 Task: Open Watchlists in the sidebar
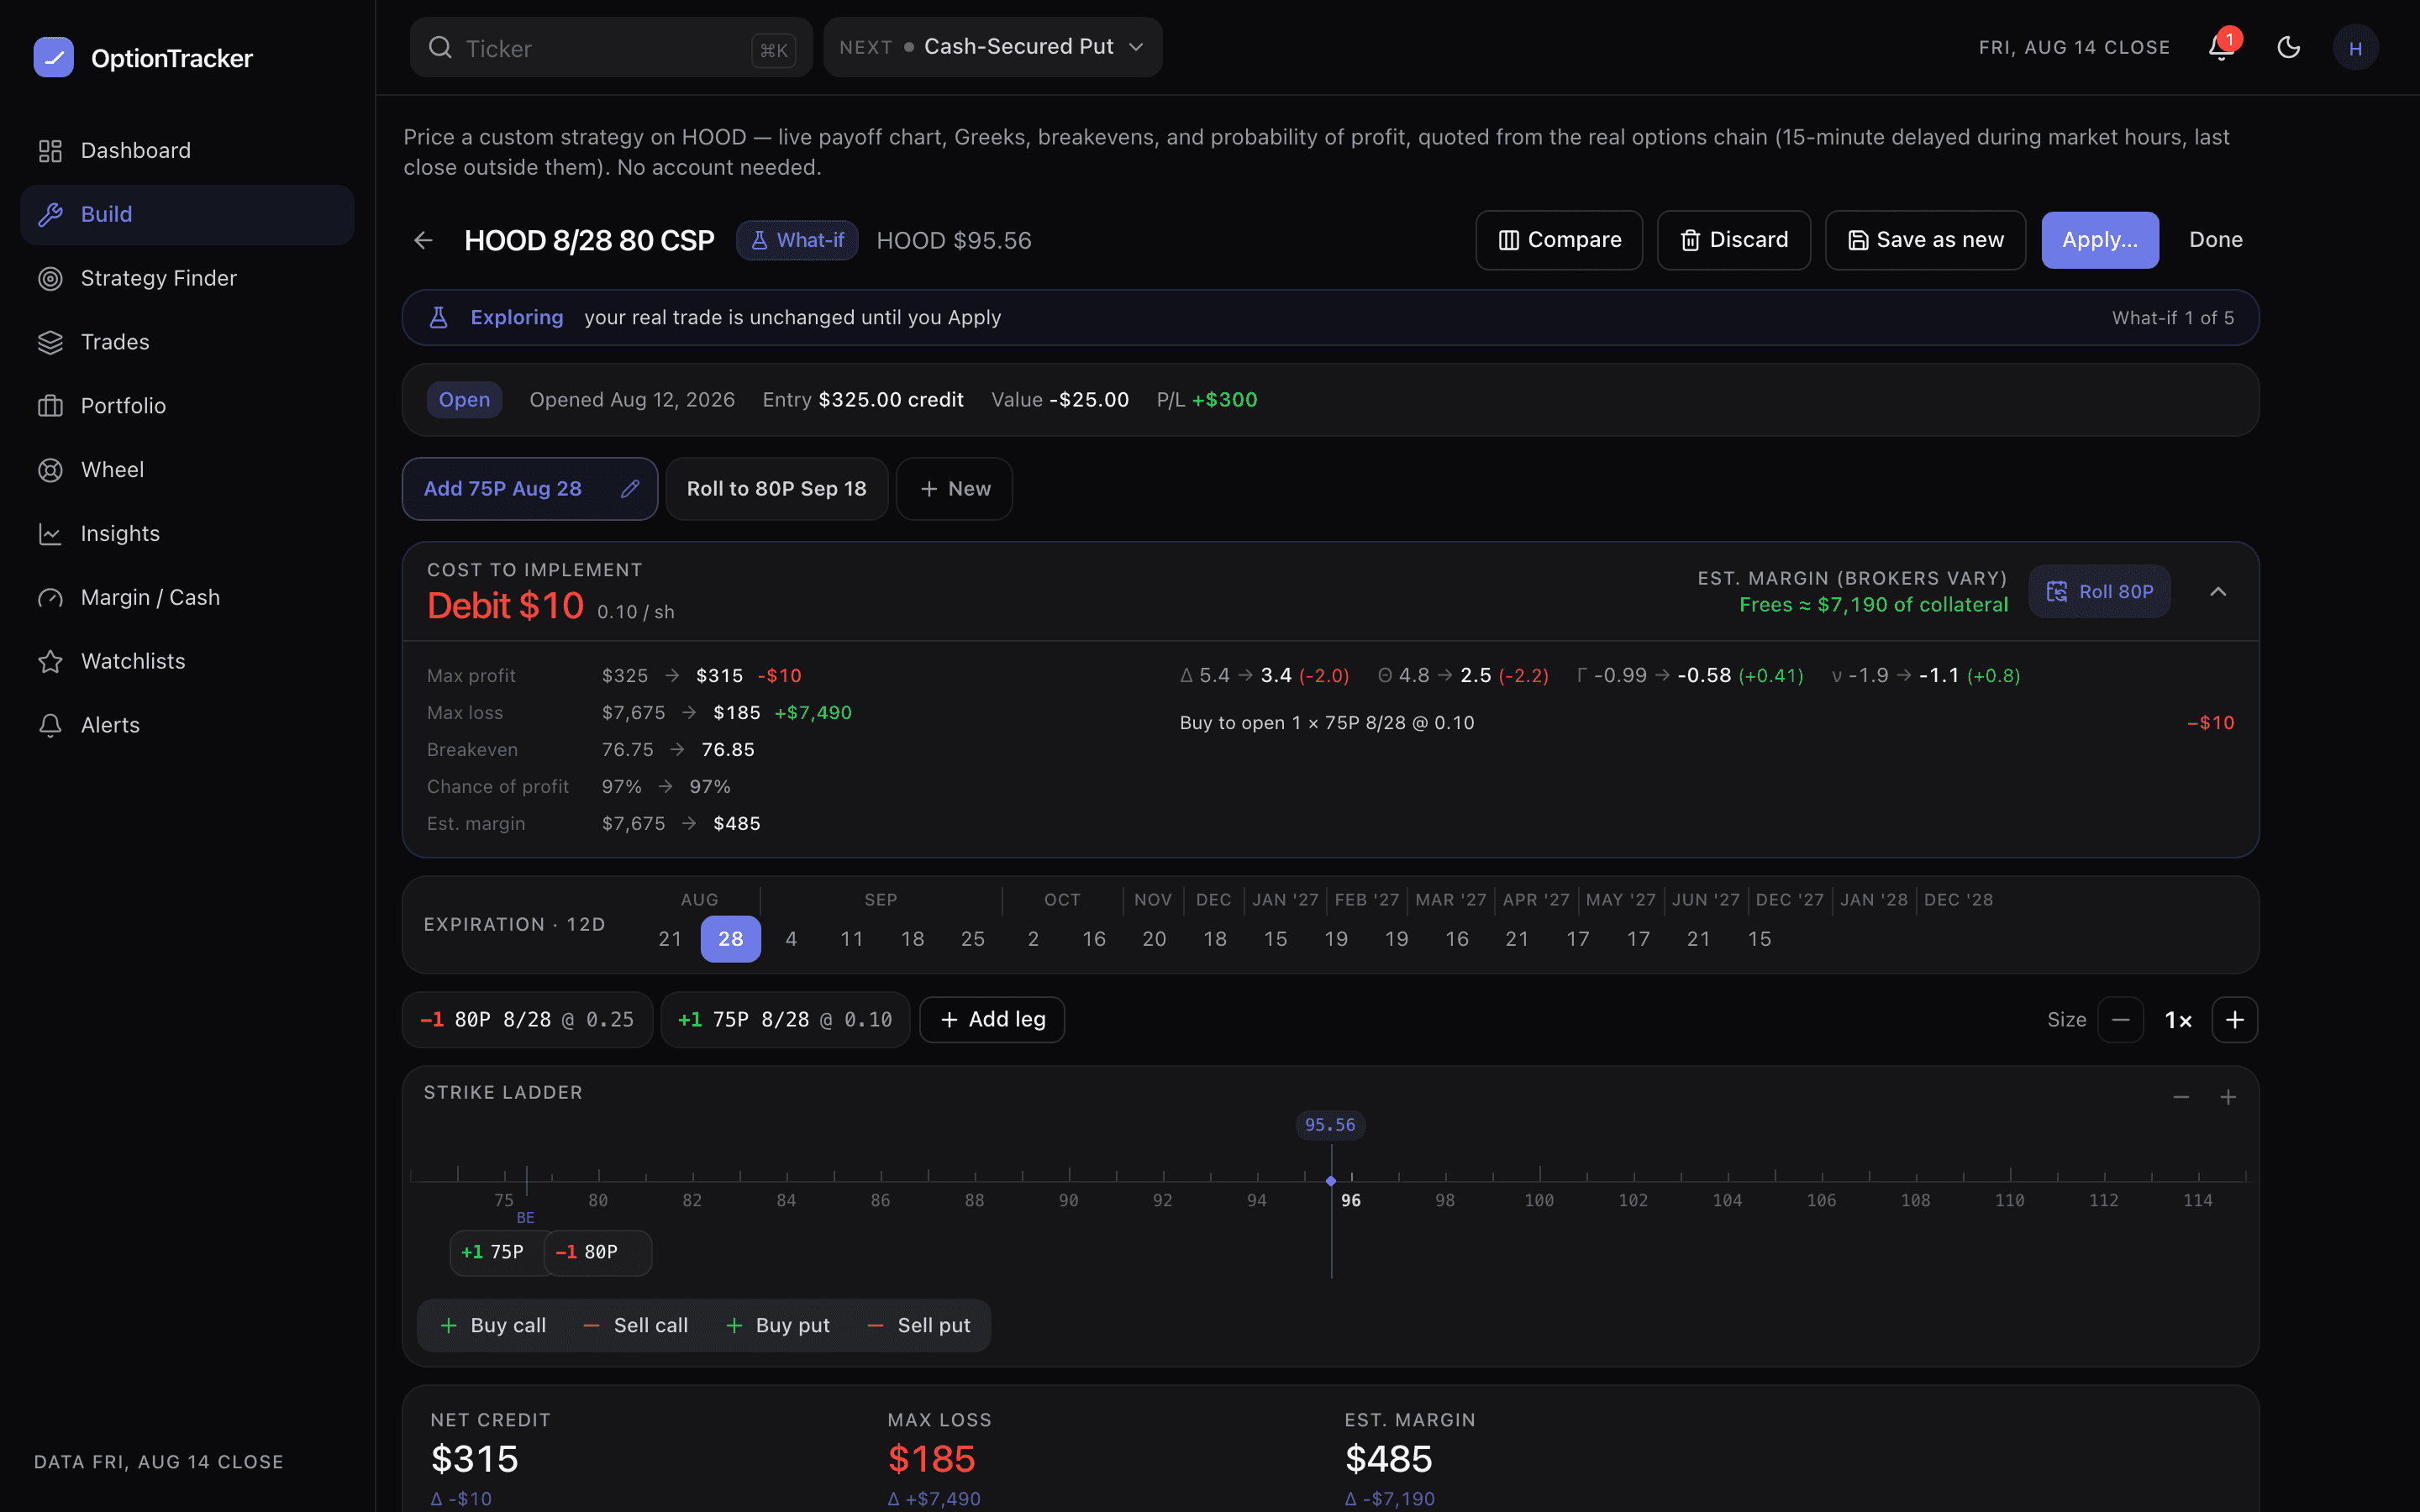187,661
